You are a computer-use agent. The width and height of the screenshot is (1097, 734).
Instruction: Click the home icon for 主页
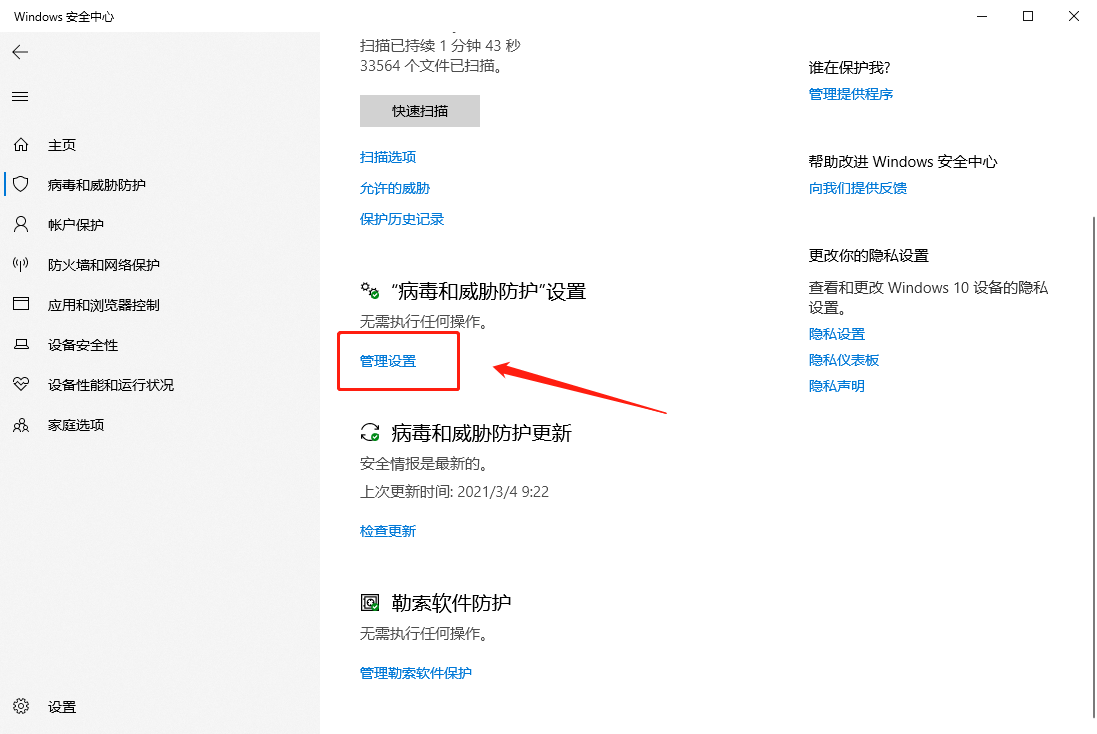coord(21,145)
